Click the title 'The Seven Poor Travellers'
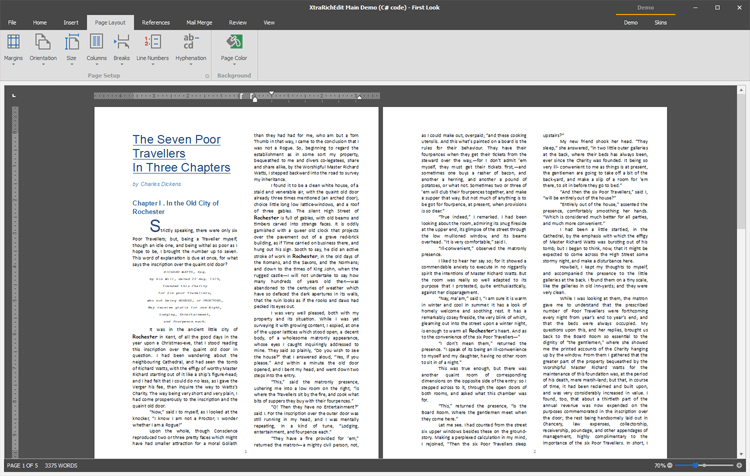The image size is (750, 476). click(x=176, y=146)
